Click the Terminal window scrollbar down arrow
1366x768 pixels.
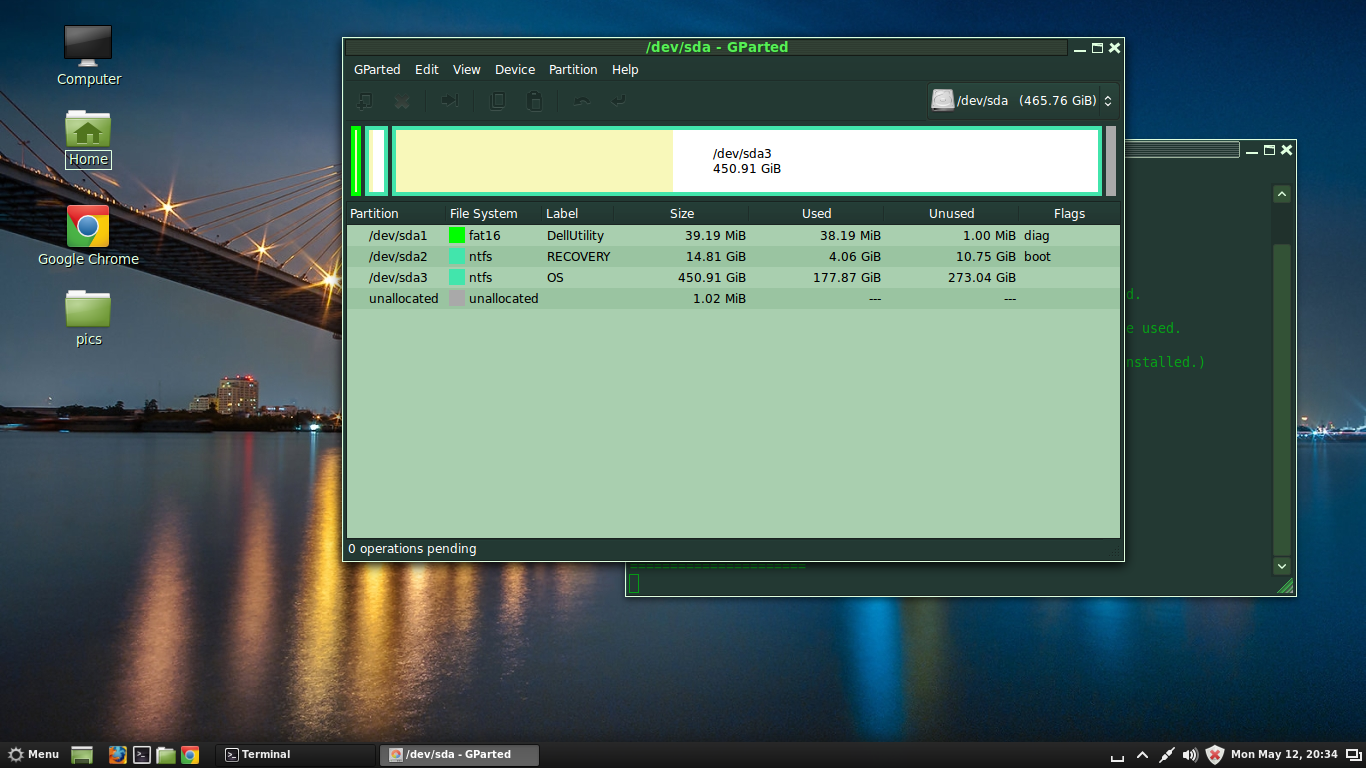[x=1282, y=566]
